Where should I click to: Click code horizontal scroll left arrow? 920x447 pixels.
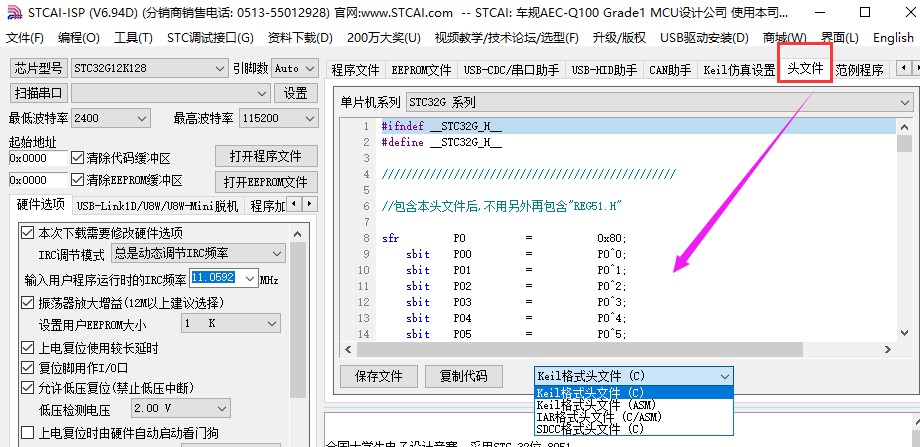coord(348,349)
